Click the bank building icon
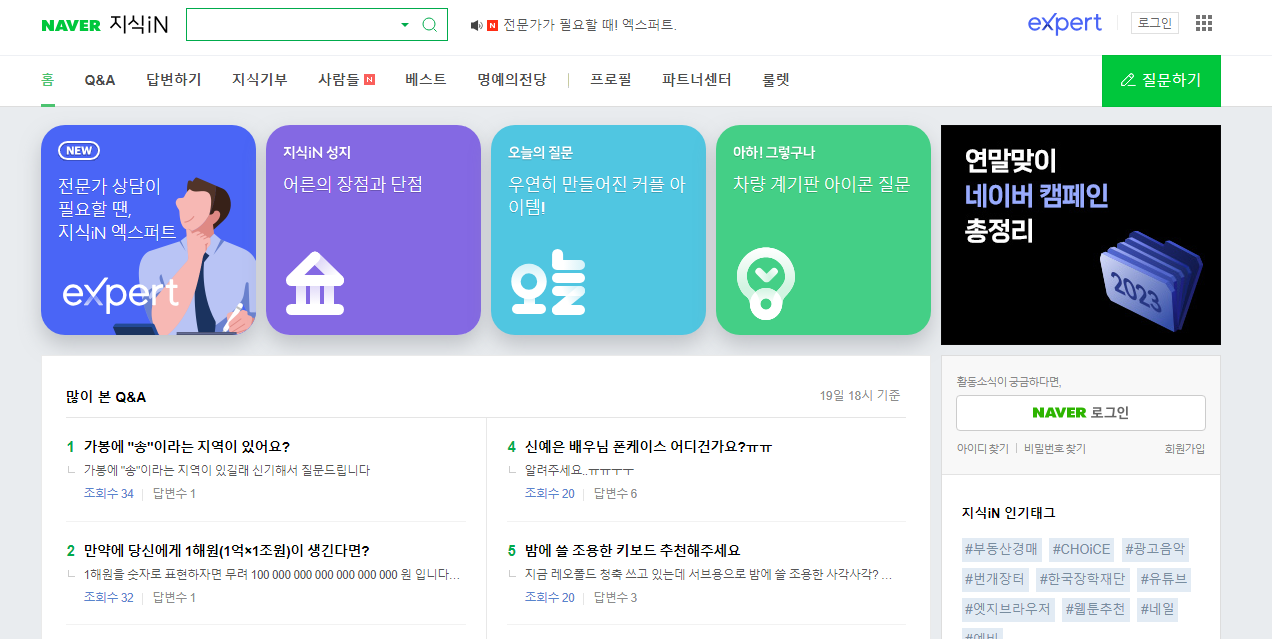The width and height of the screenshot is (1272, 639). [x=315, y=283]
